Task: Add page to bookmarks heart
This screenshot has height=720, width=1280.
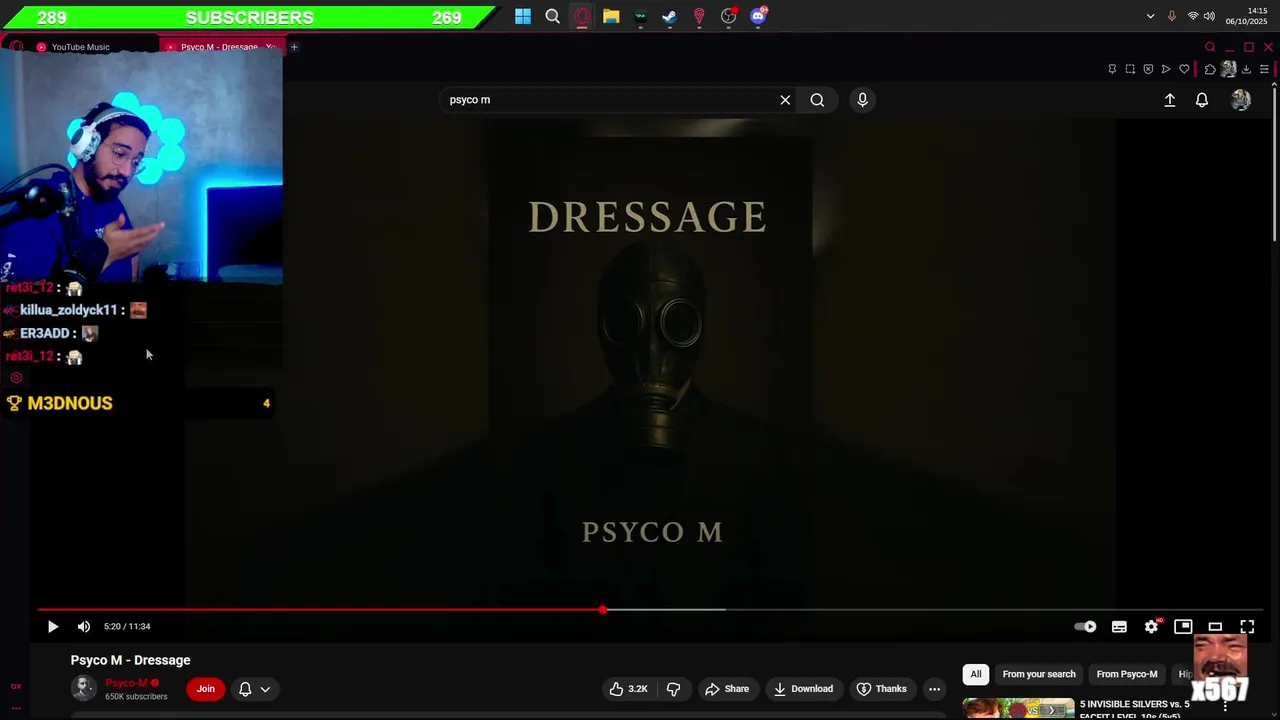Action: pos(1184,69)
